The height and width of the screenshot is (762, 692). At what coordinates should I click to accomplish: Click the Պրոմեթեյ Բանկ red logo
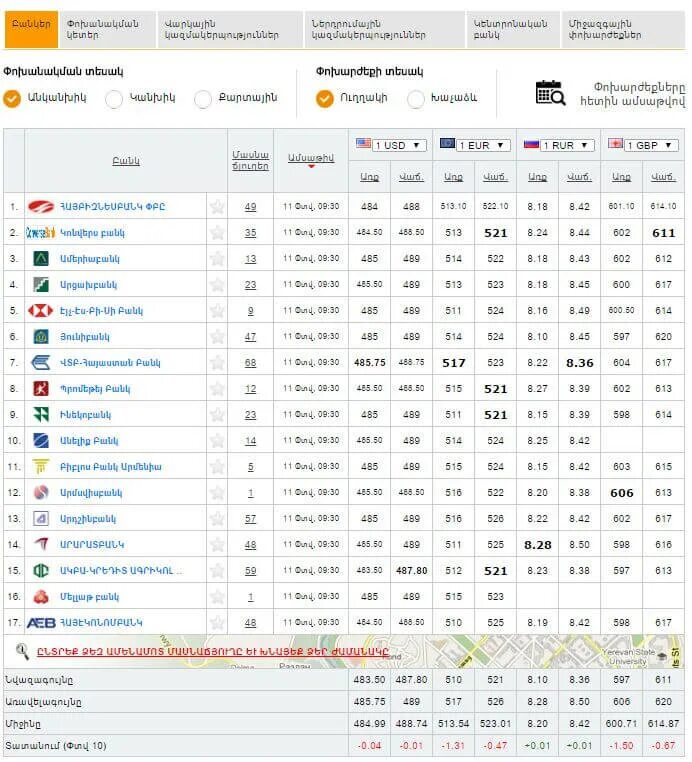41,389
